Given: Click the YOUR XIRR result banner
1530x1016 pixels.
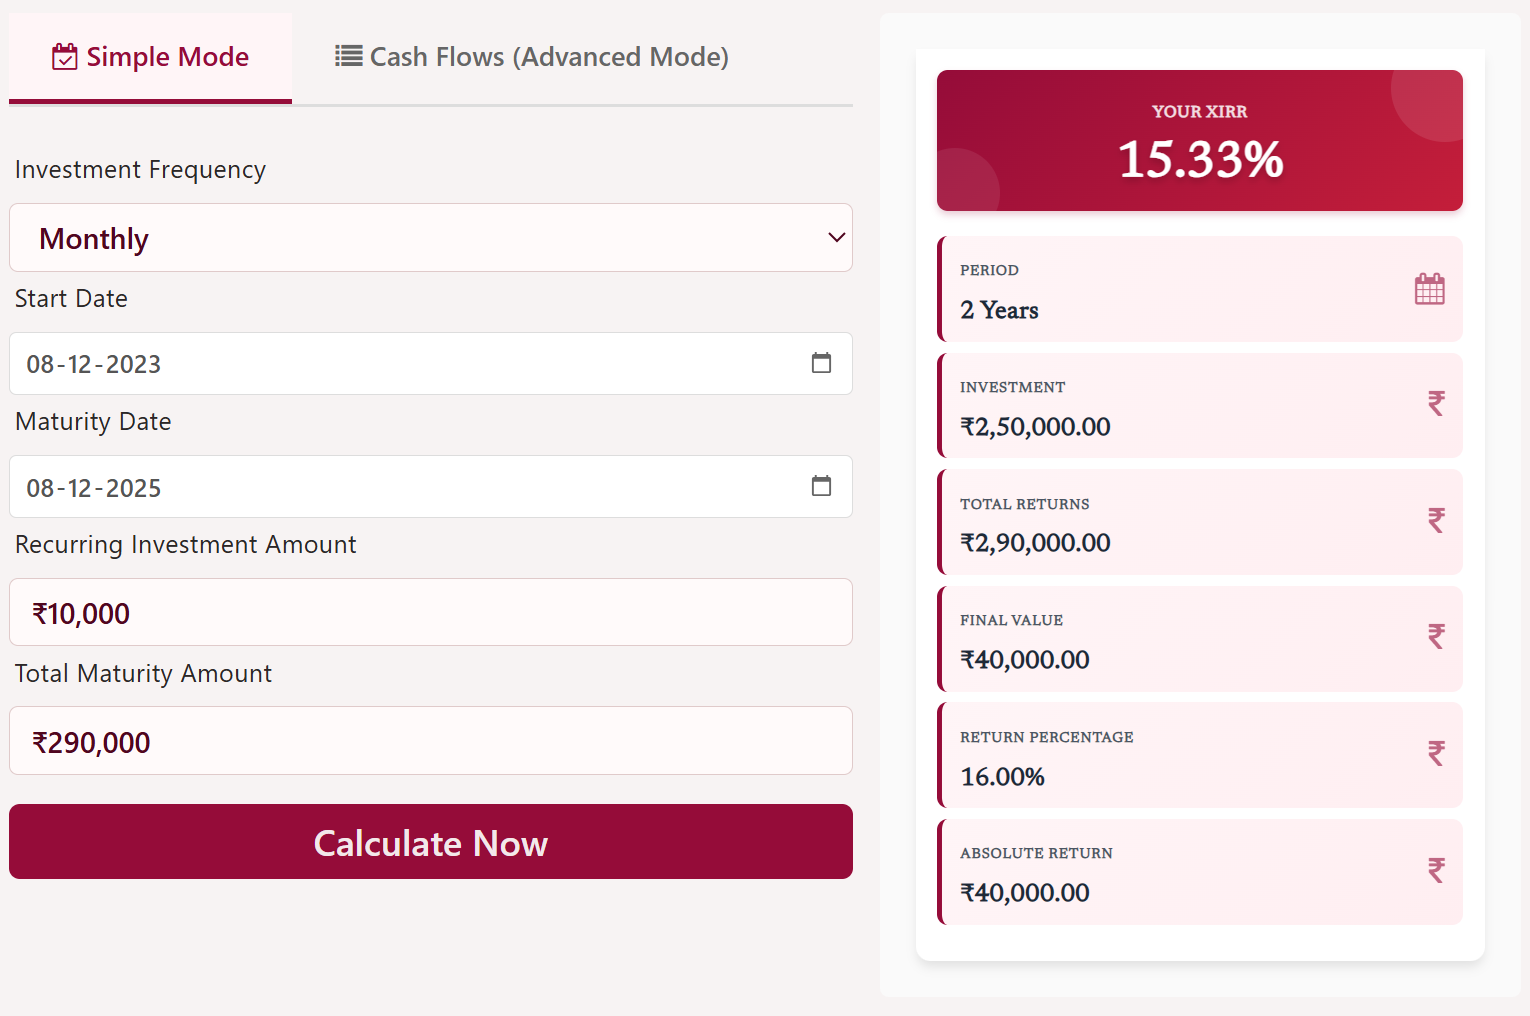Looking at the screenshot, I should click(1199, 140).
